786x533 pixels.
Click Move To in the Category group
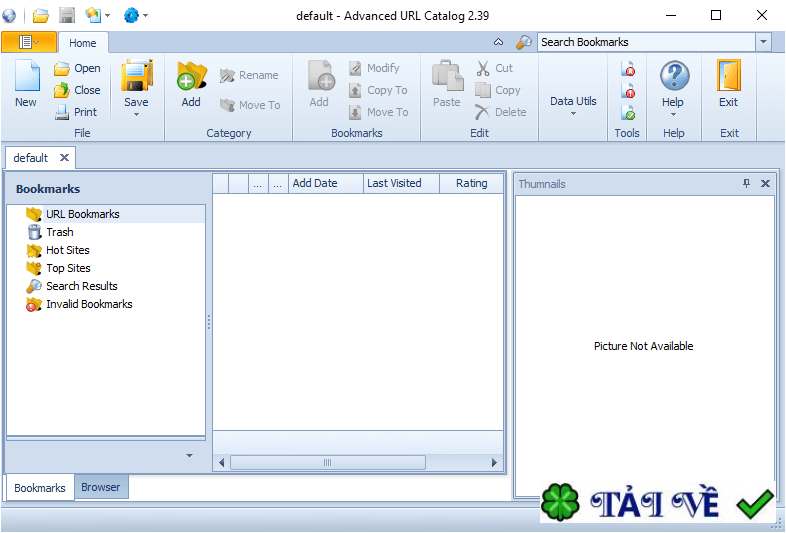250,105
